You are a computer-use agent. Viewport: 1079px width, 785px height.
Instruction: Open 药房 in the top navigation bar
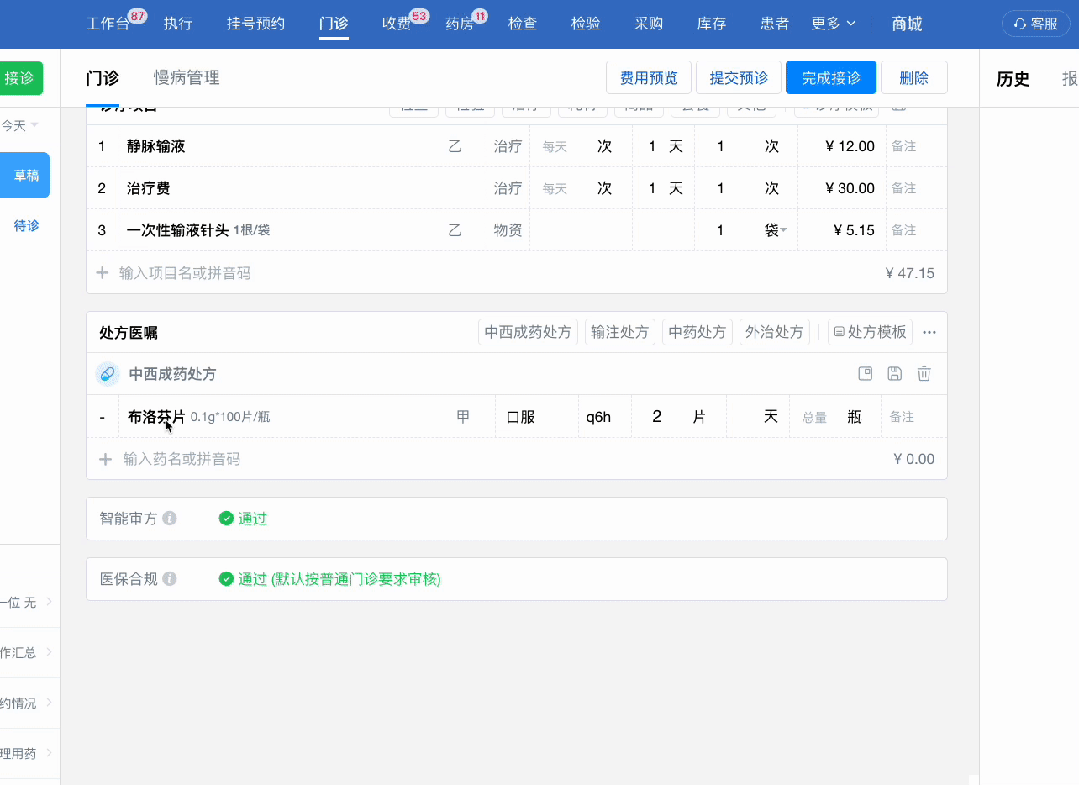pos(460,24)
